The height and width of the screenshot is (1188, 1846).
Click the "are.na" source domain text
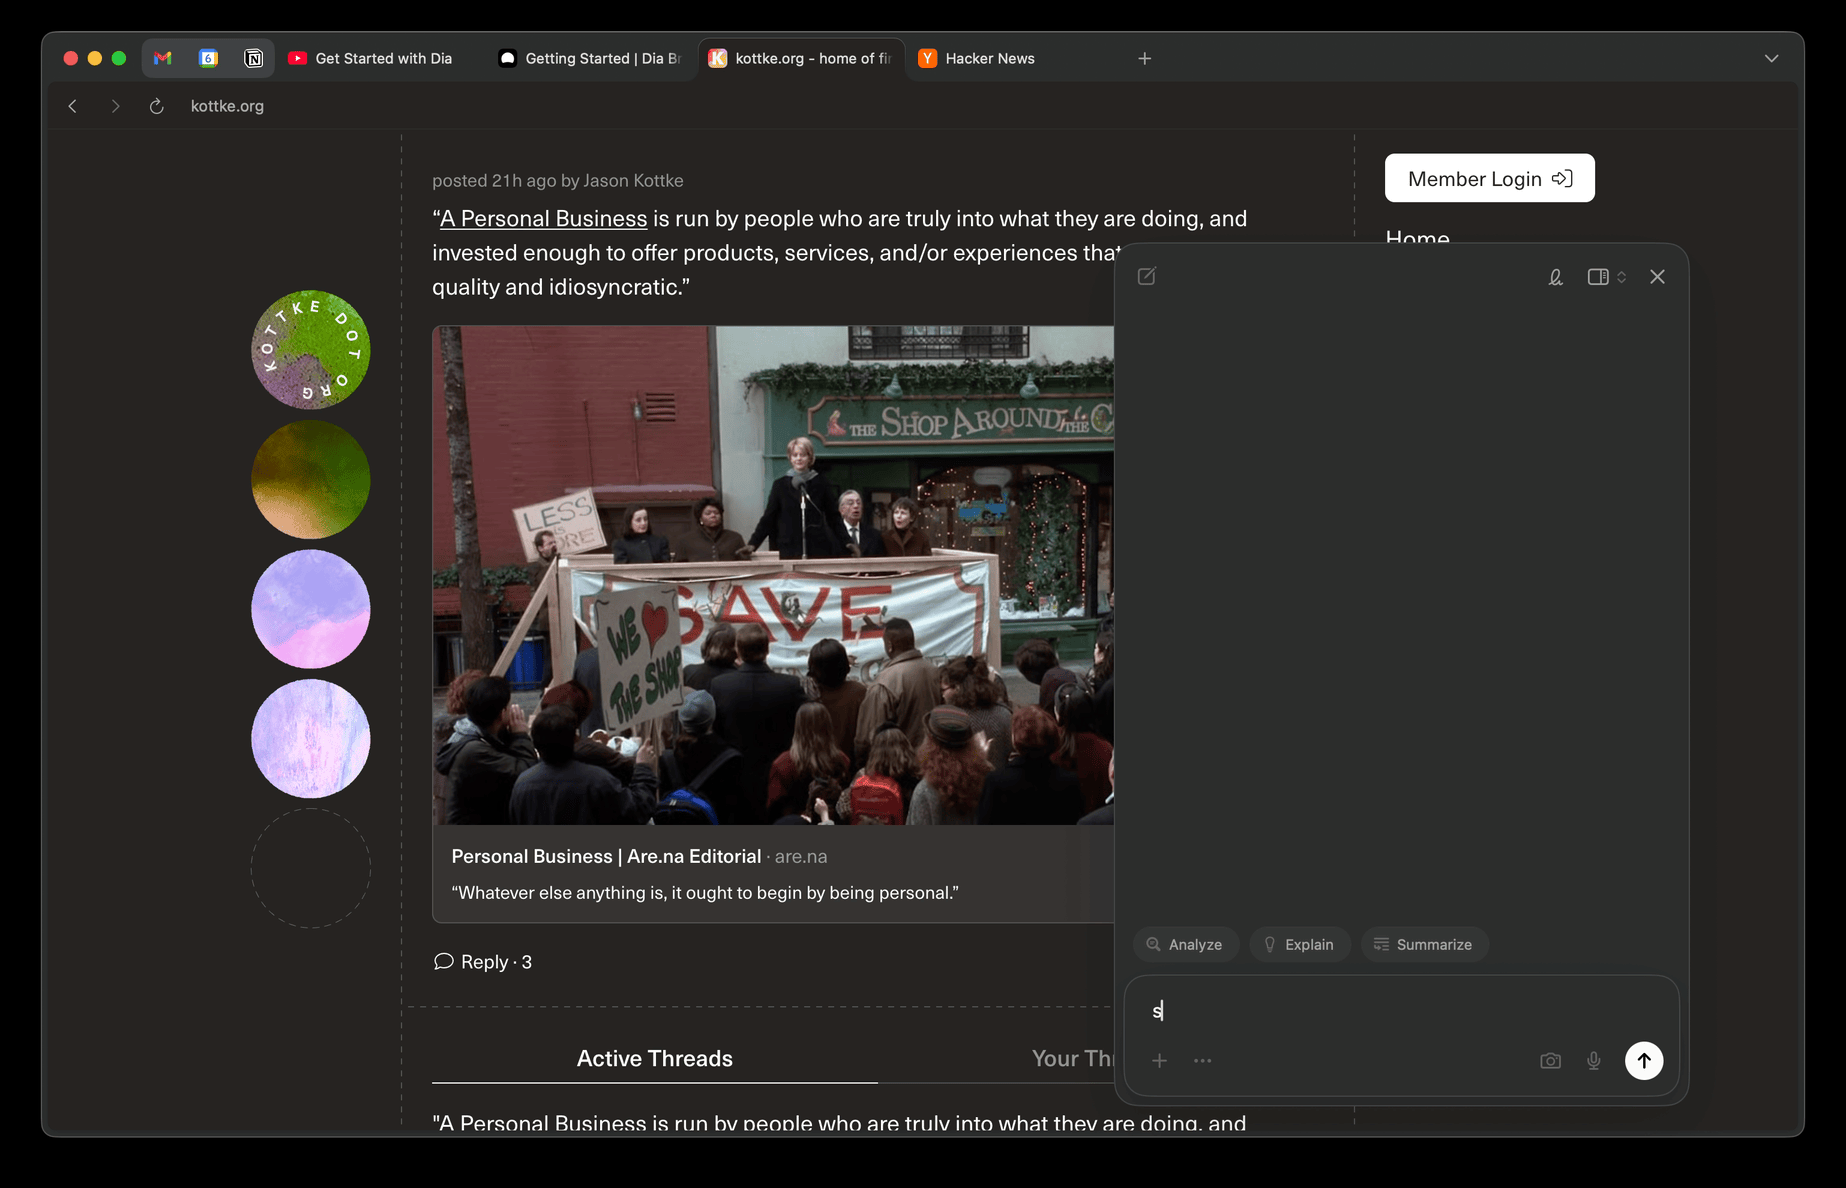pyautogui.click(x=801, y=856)
